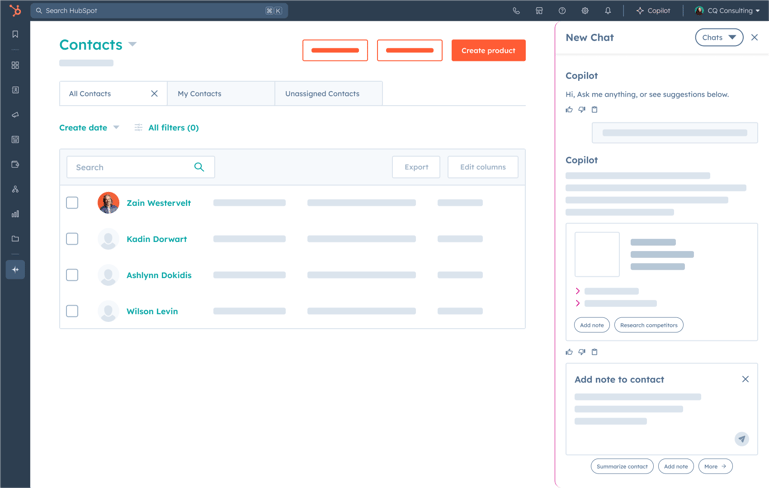Image resolution: width=769 pixels, height=488 pixels.
Task: Click the Research competitors button
Action: (x=648, y=325)
